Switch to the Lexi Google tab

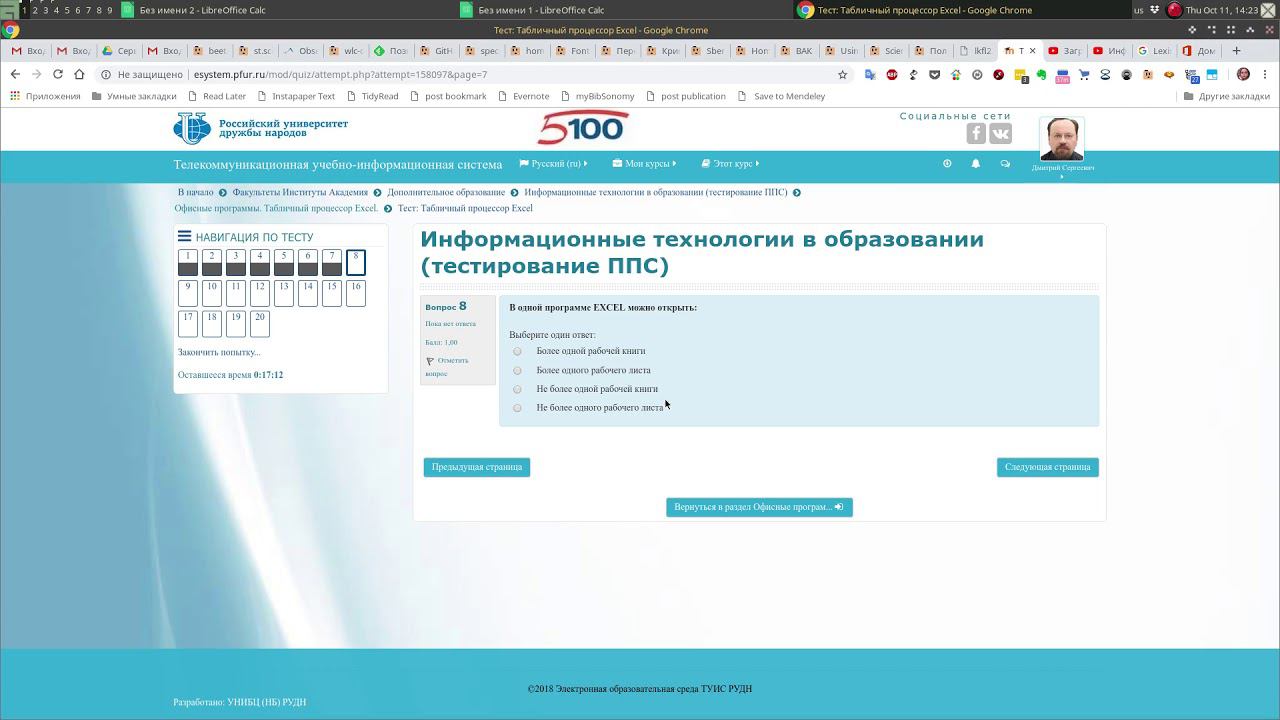click(1156, 51)
